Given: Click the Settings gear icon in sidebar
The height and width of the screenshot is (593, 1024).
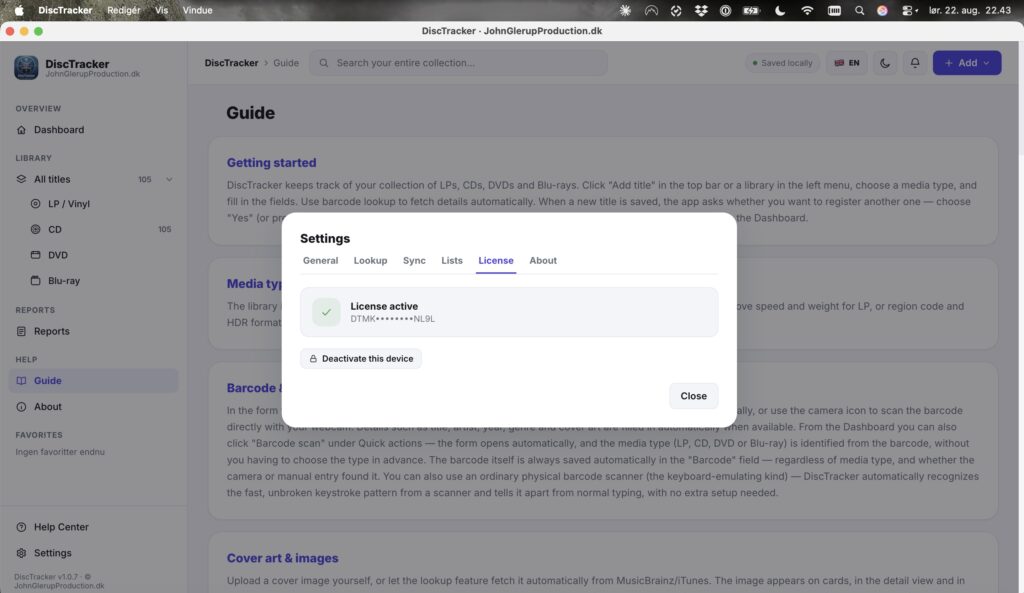Looking at the screenshot, I should (22, 553).
